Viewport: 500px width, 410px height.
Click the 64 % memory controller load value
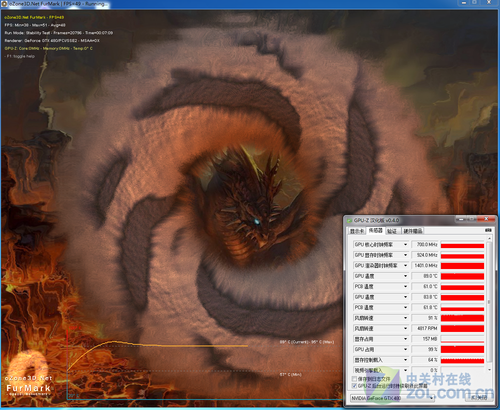(425, 360)
